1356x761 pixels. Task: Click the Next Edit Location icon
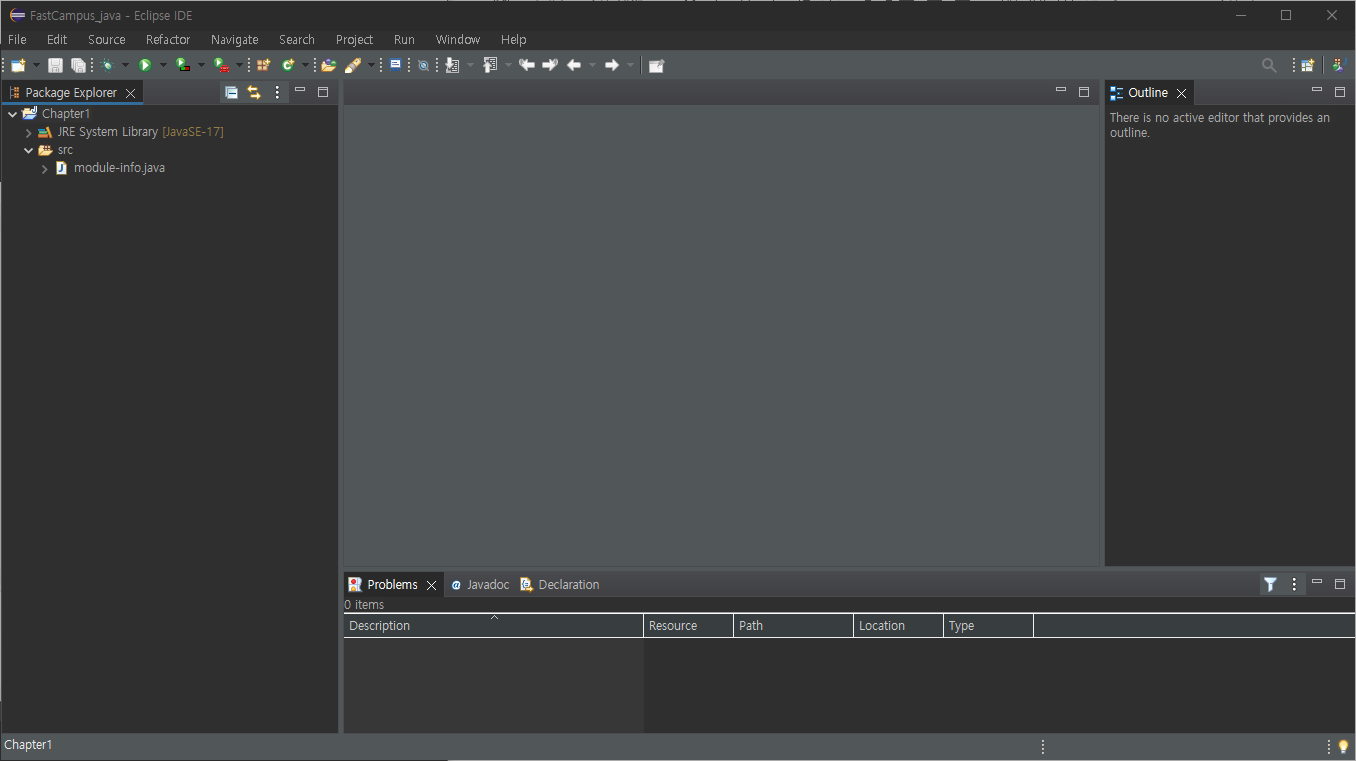[549, 65]
